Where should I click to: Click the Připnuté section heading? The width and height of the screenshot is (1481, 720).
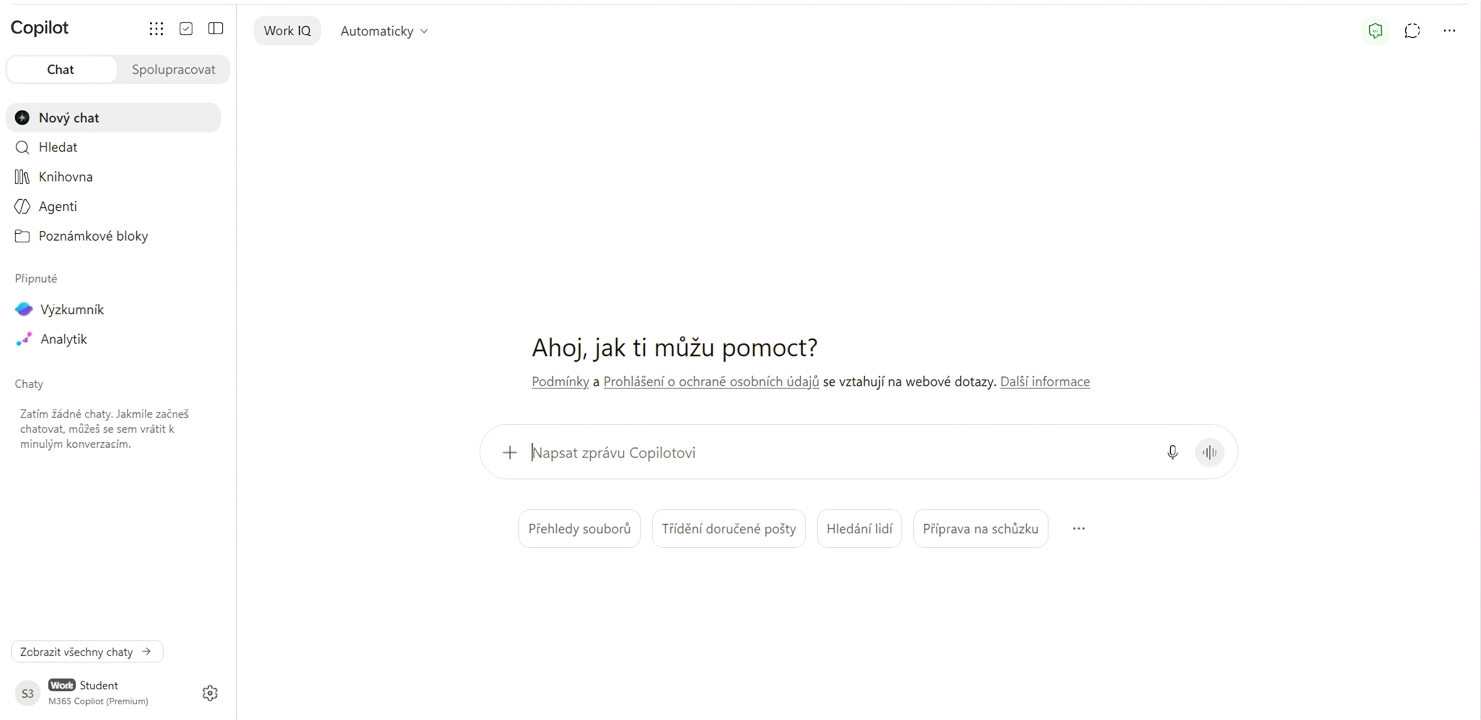[x=36, y=279]
